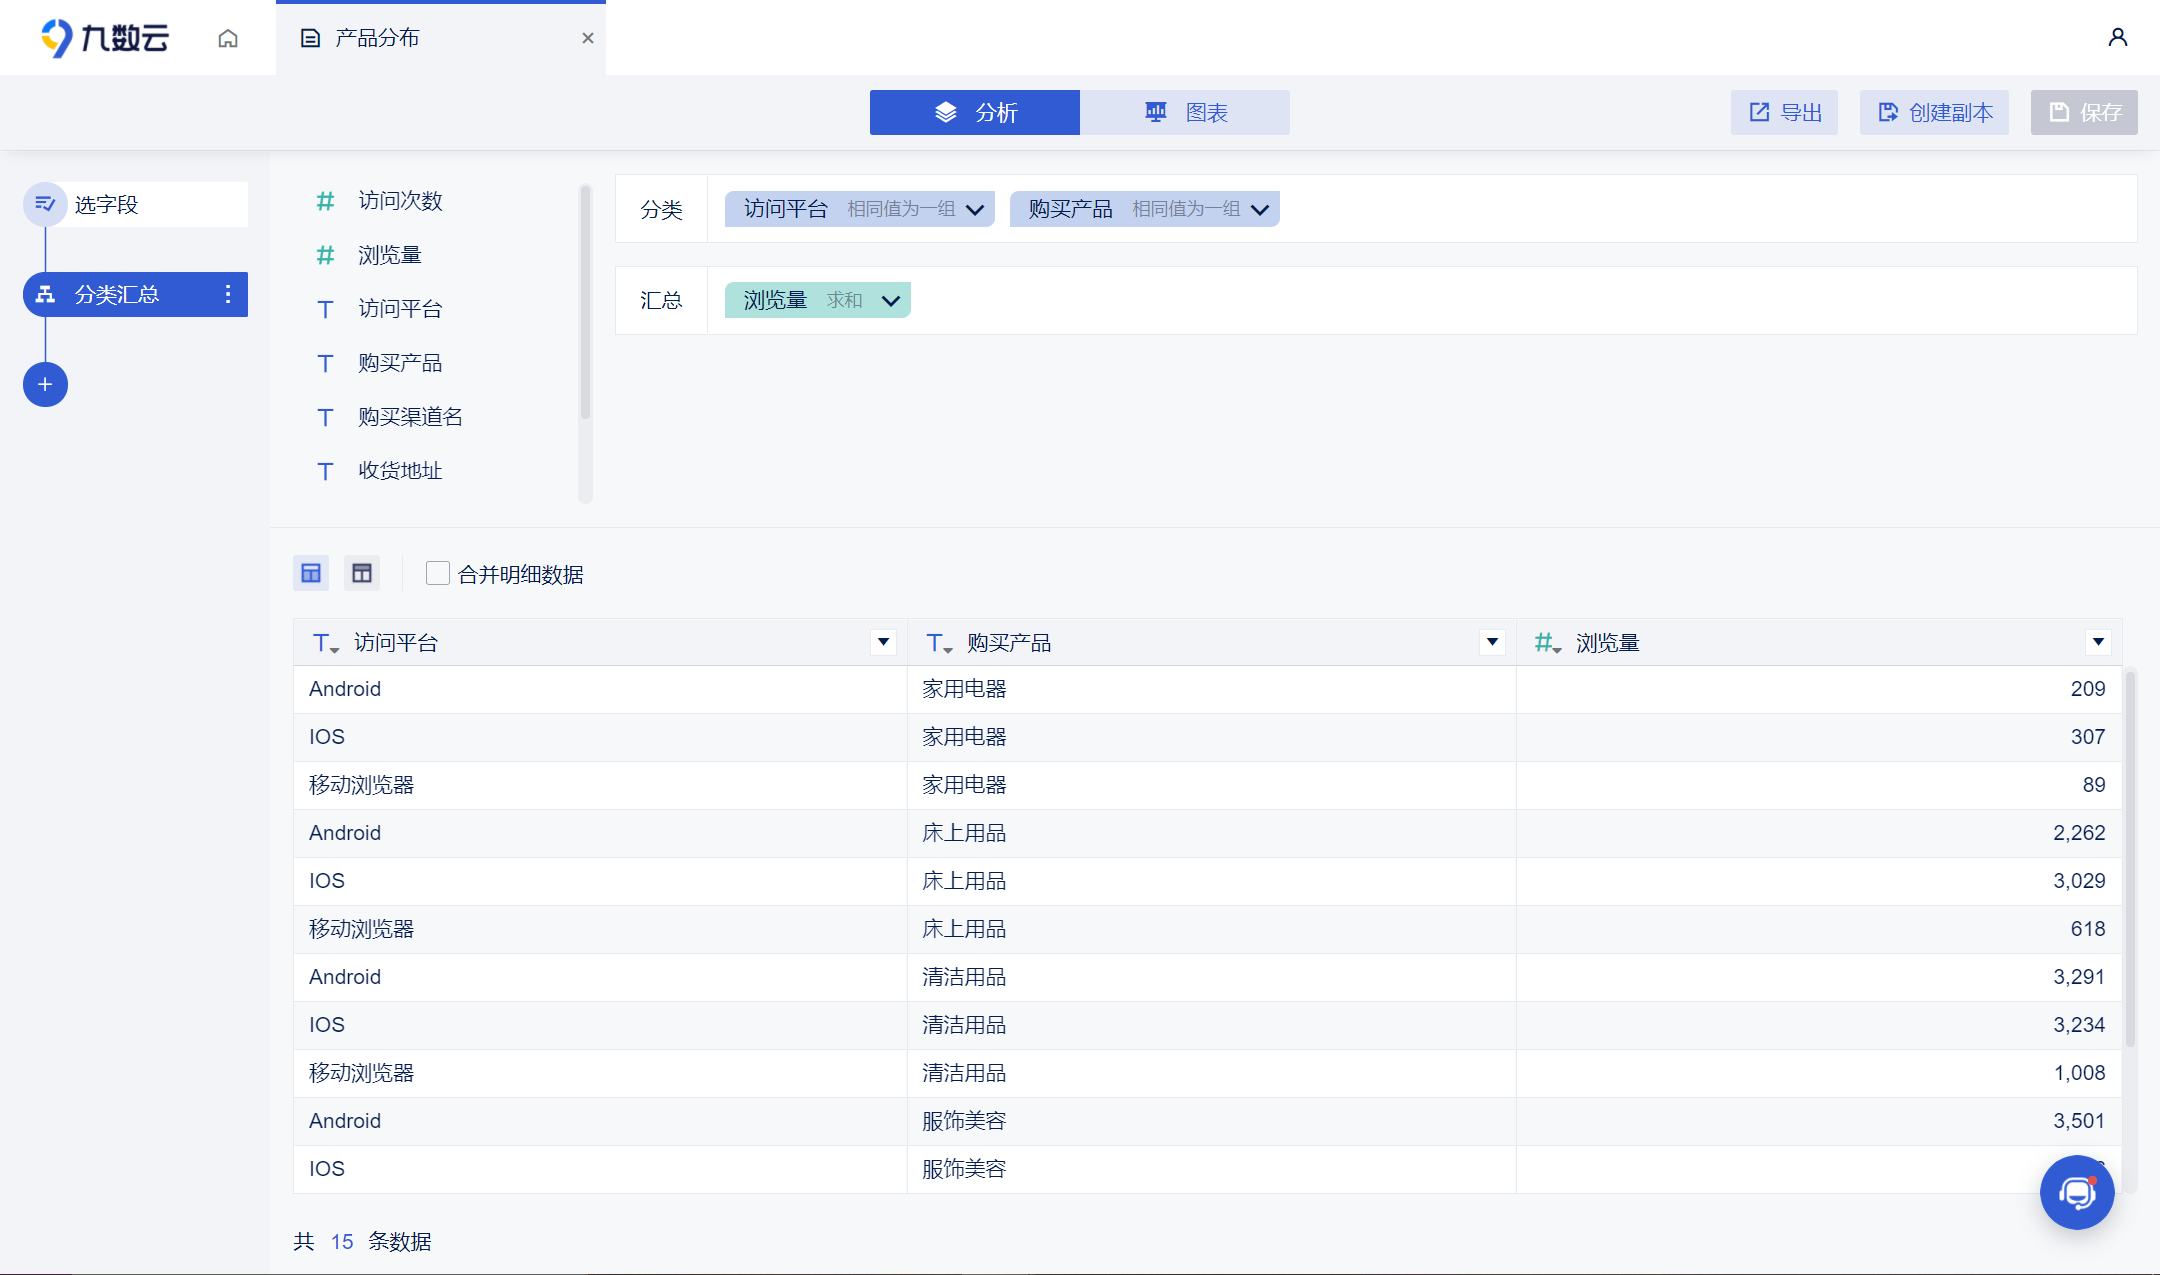Click the plus add step button
This screenshot has width=2160, height=1275.
[x=45, y=385]
